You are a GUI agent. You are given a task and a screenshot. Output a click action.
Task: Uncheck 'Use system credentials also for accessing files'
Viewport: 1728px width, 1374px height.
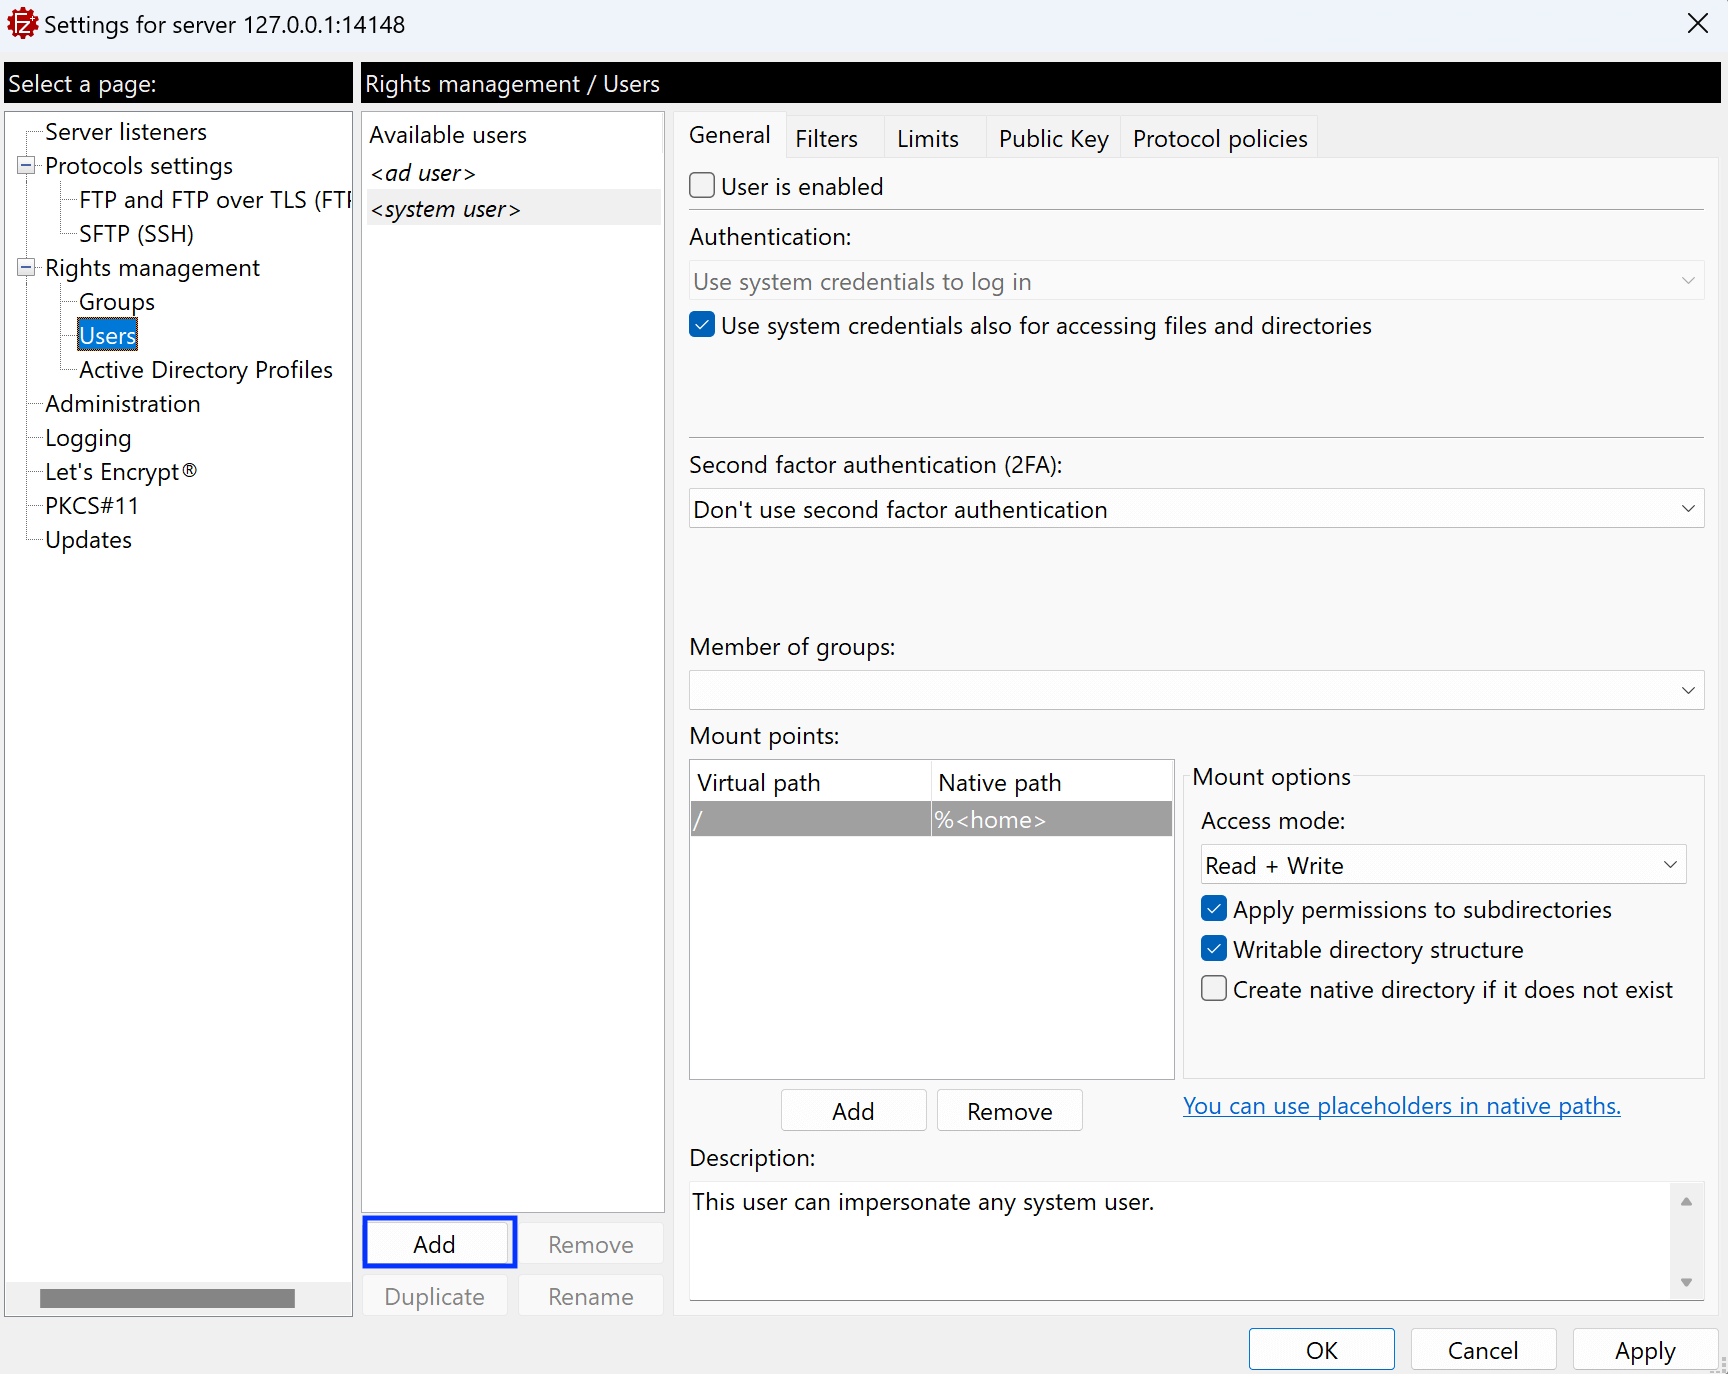702,325
